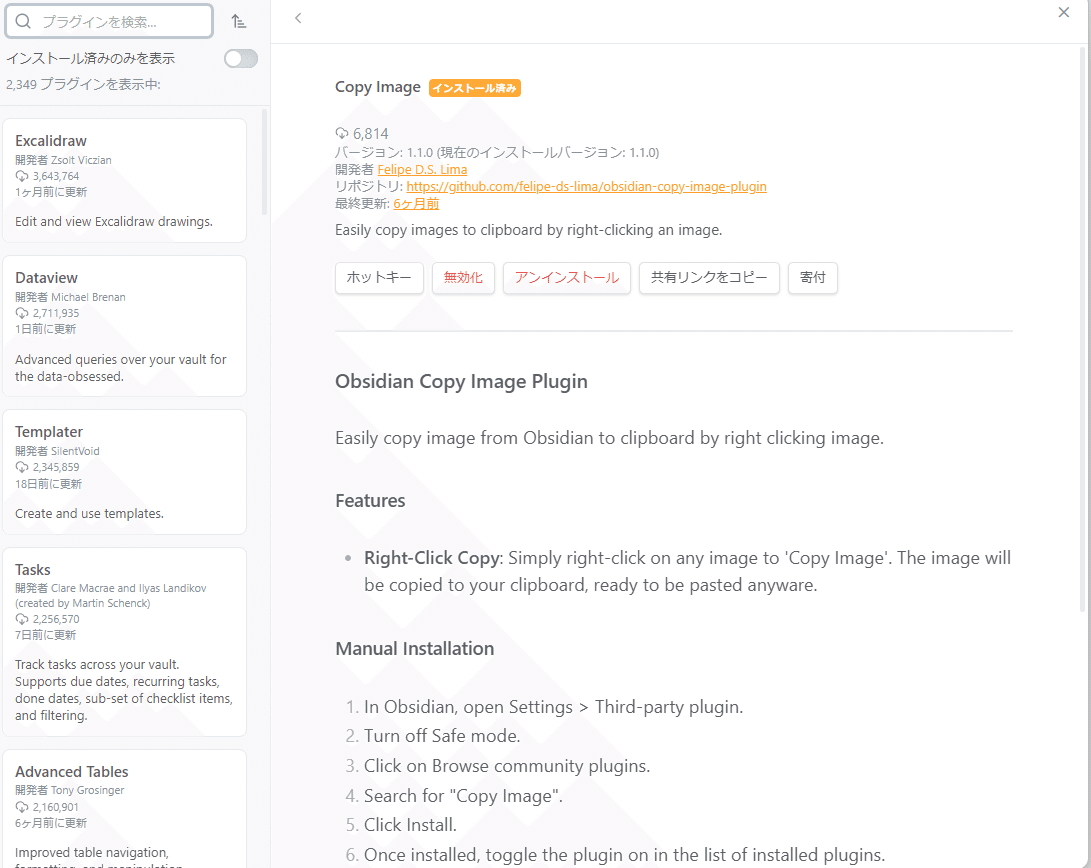Click step 'Click on Browse community plugins.'
Image resolution: width=1091 pixels, height=868 pixels.
[x=507, y=766]
